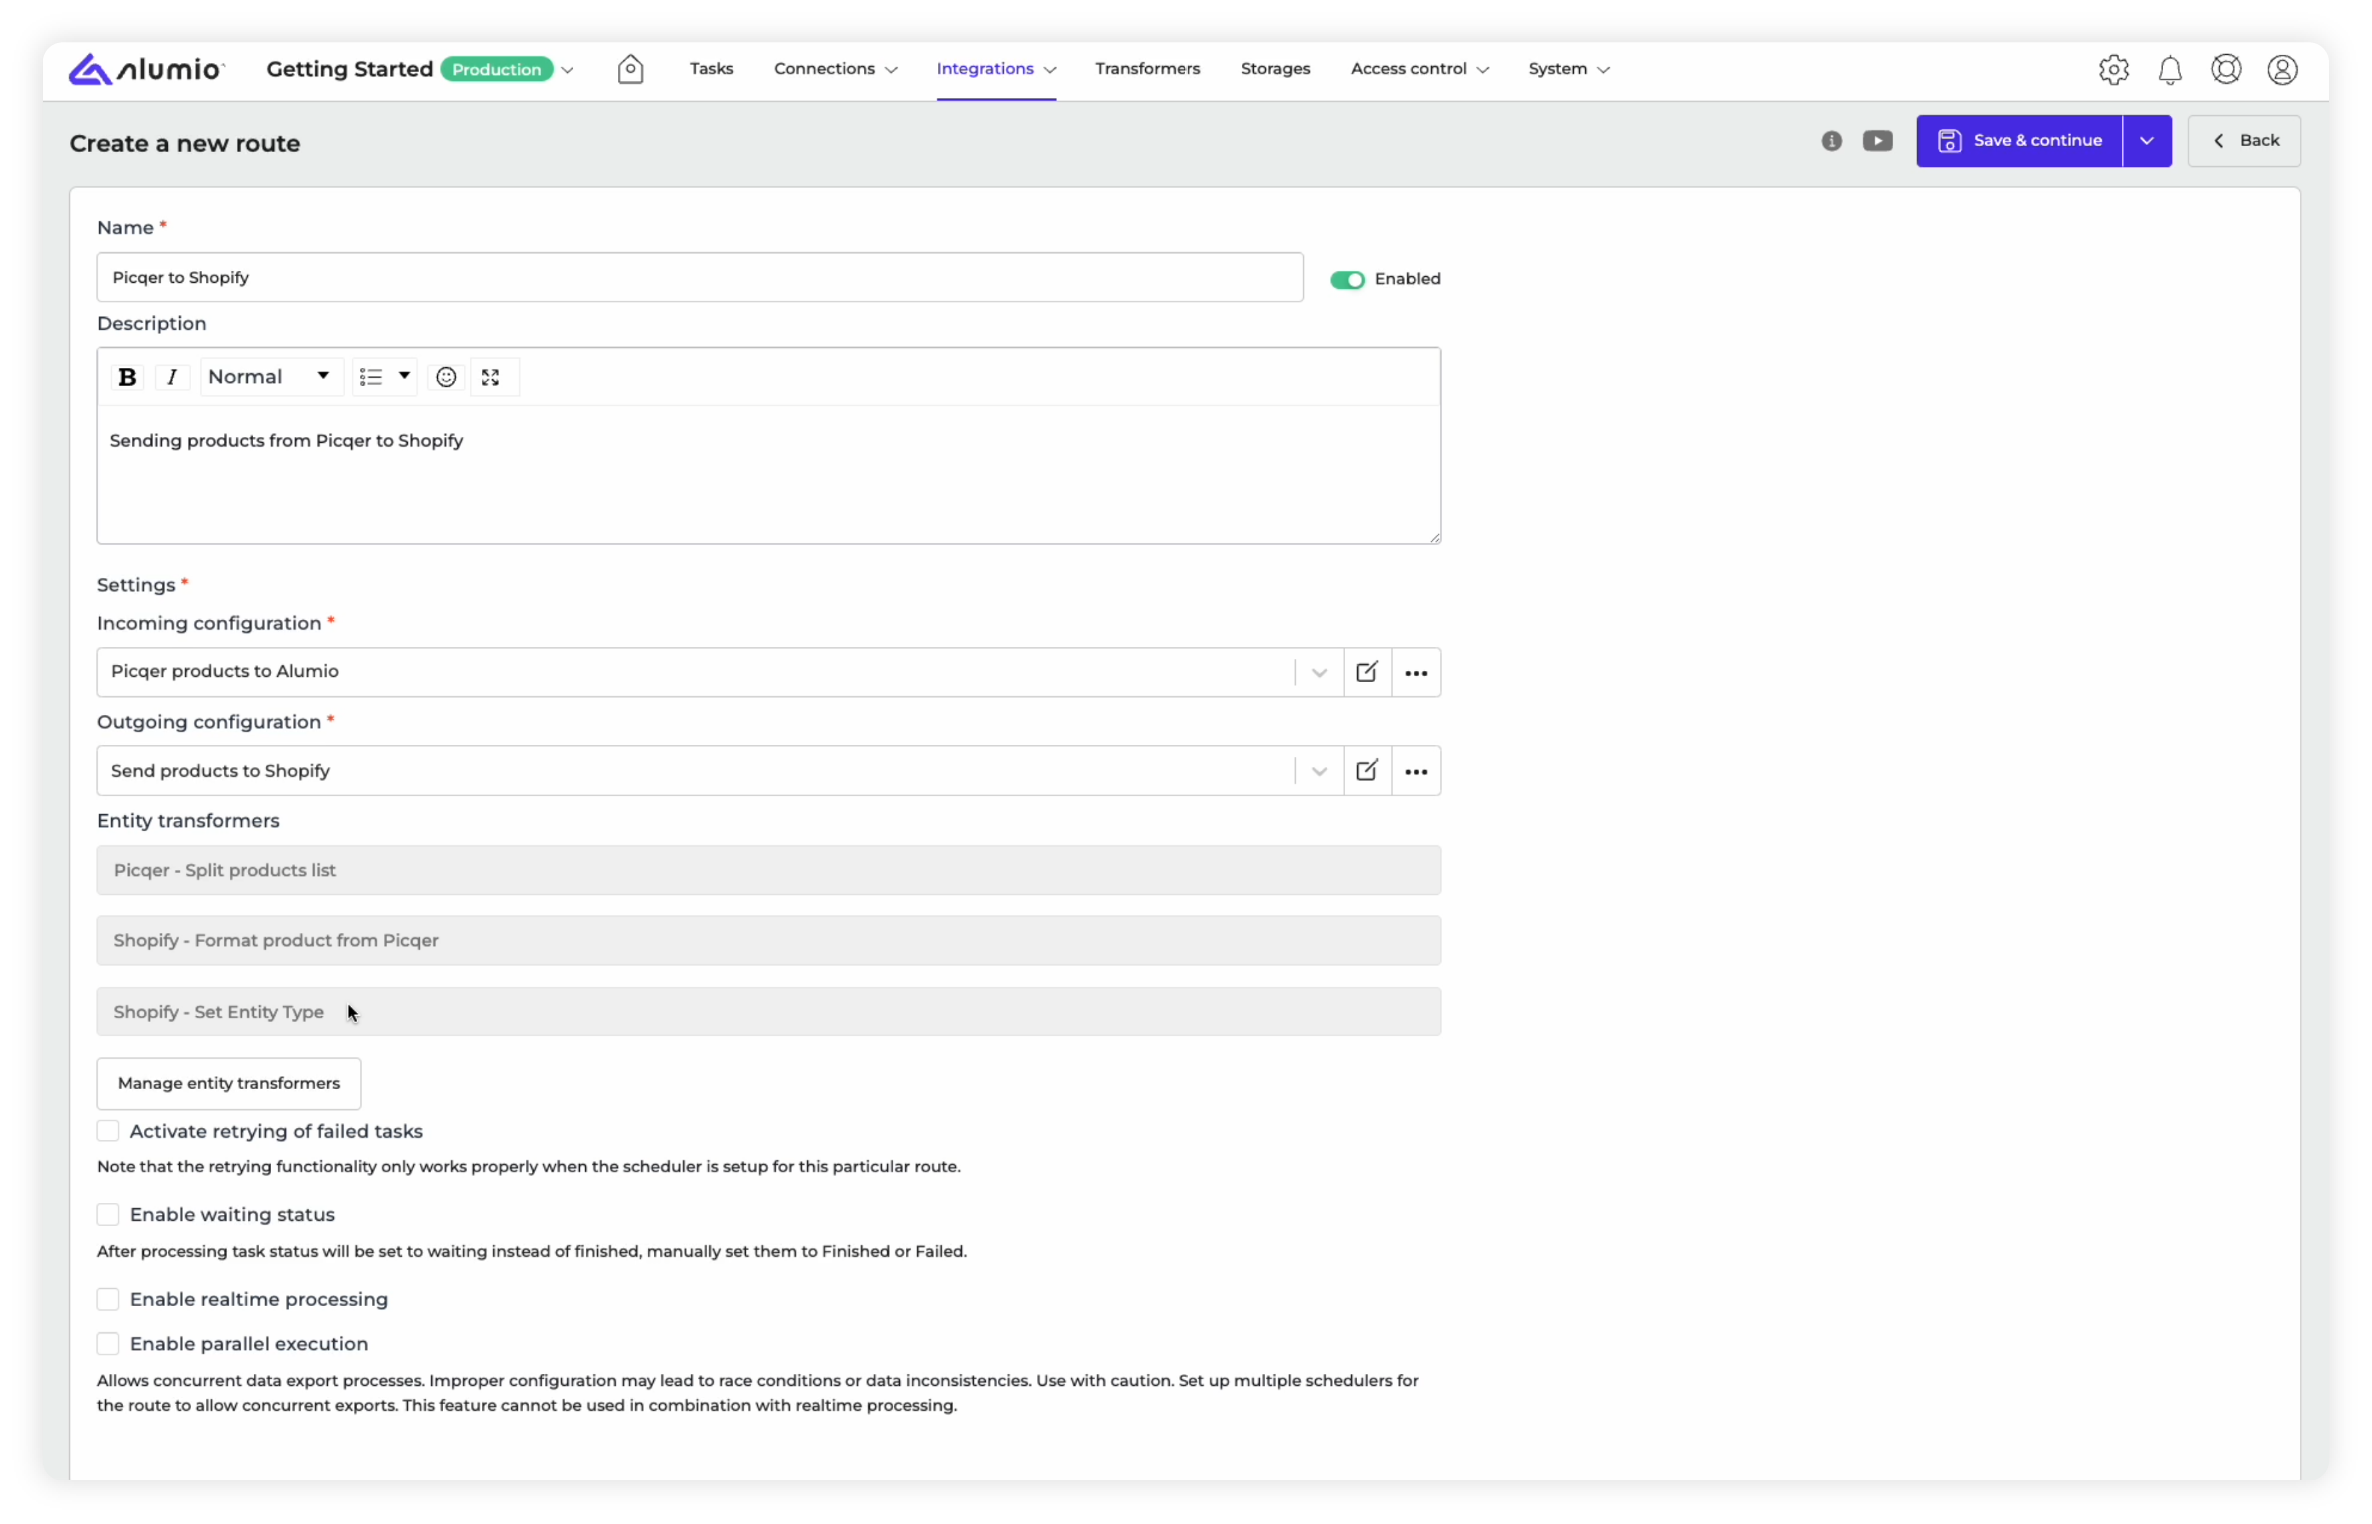Expand the Connections menu
The image size is (2372, 1524).
click(835, 69)
